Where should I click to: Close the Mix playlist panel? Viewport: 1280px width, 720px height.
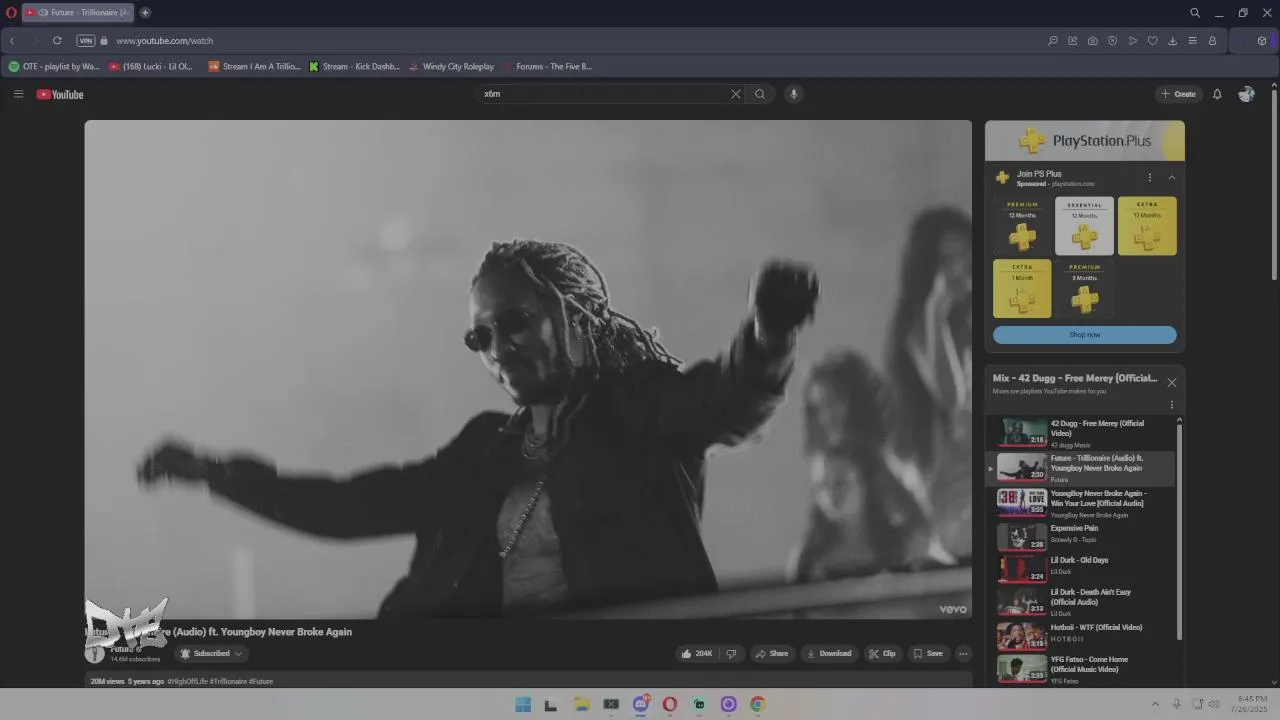(x=1172, y=383)
